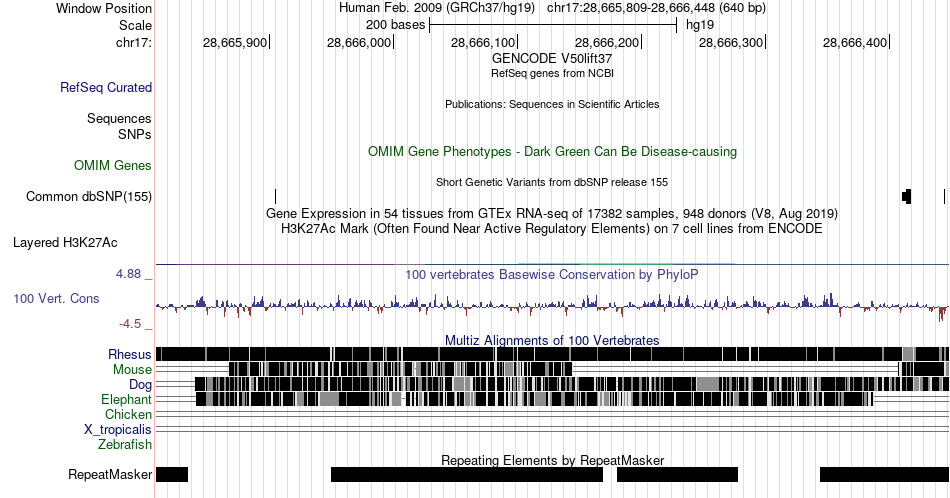Screen dimensions: 950x498
Task: Click the 28,665,900 ruler position
Action: (x=235, y=42)
